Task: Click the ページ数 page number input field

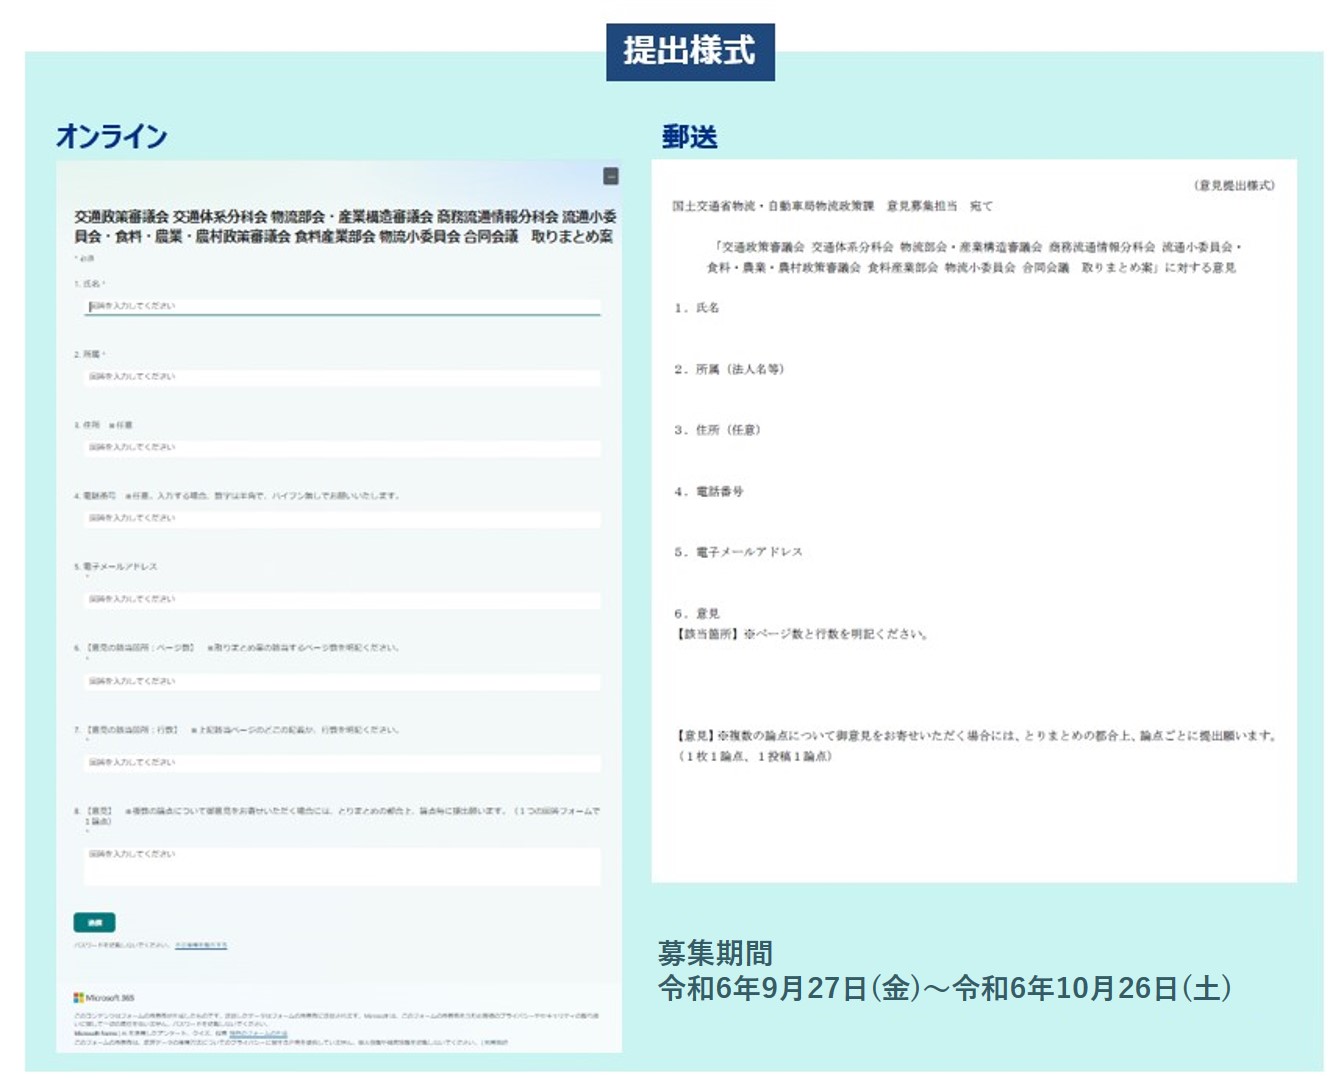Action: (342, 681)
